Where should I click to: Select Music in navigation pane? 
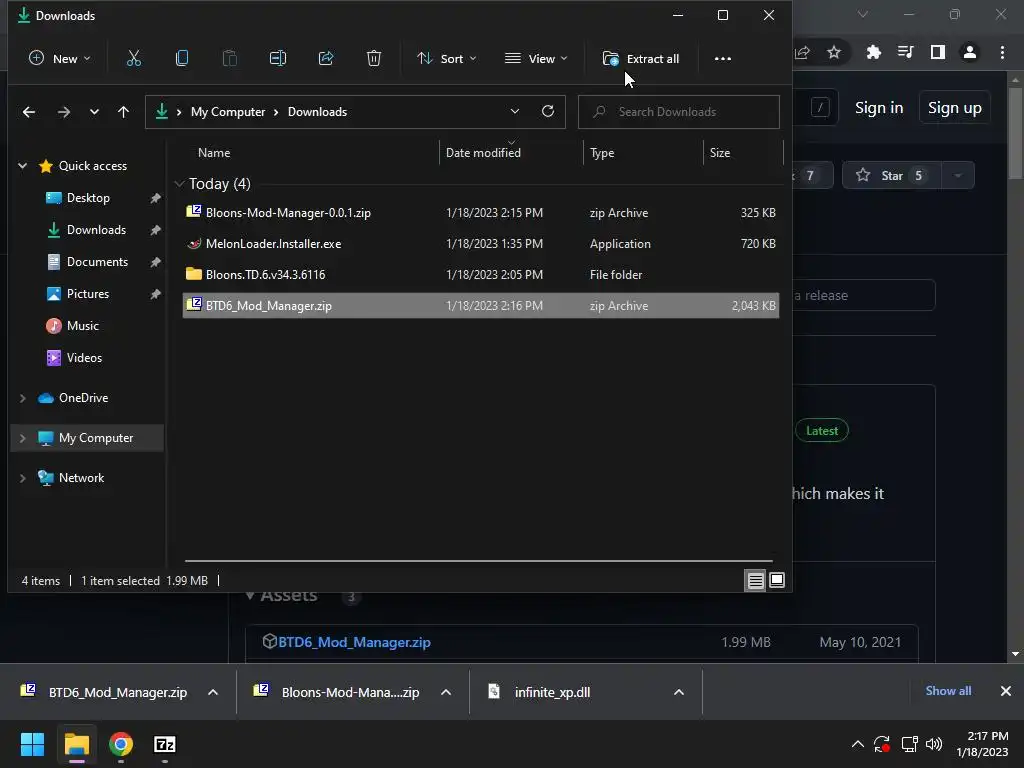point(82,326)
